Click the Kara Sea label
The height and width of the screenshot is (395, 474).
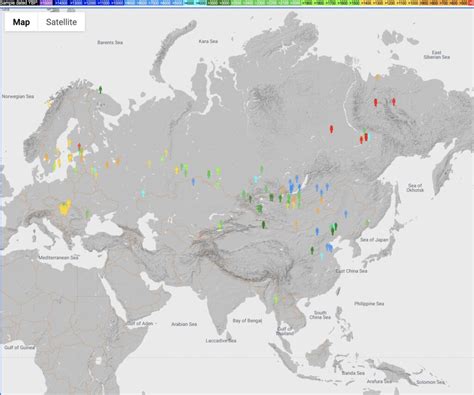point(208,41)
